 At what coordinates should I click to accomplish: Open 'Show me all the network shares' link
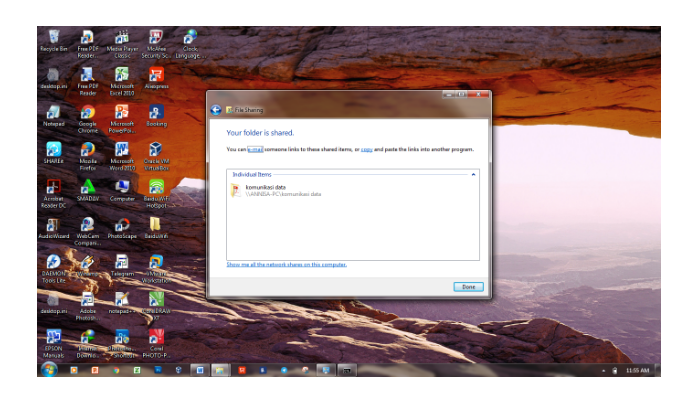coord(286,265)
